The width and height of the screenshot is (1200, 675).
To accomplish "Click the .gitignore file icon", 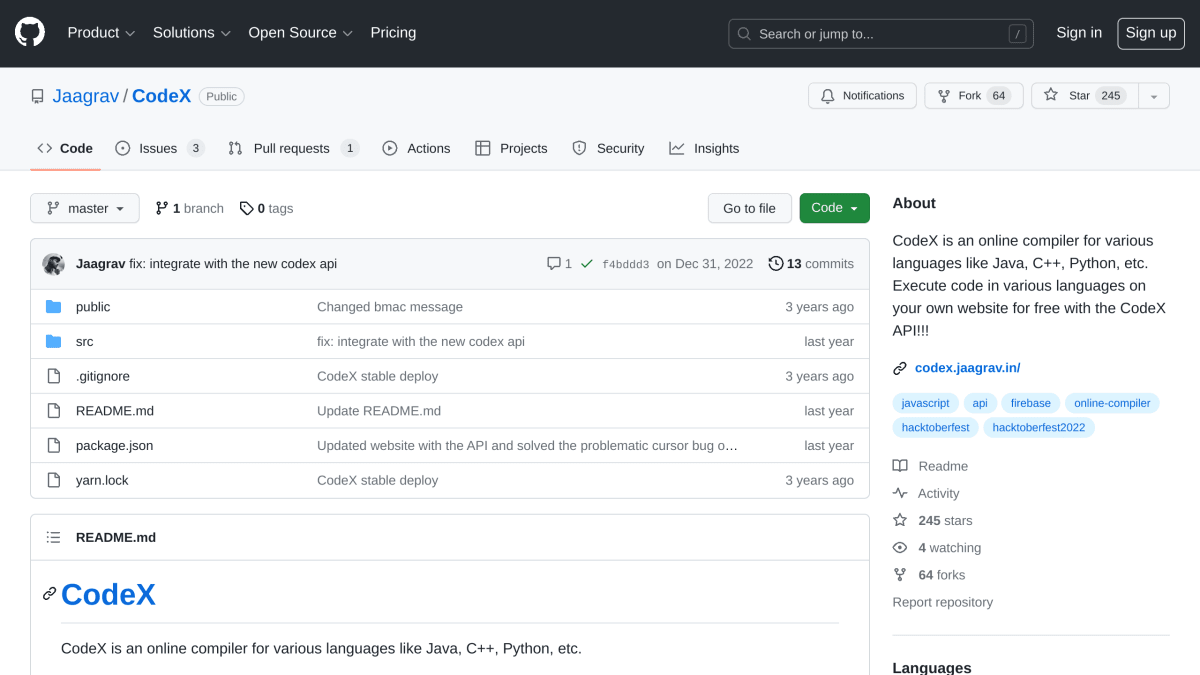I will (x=54, y=376).
